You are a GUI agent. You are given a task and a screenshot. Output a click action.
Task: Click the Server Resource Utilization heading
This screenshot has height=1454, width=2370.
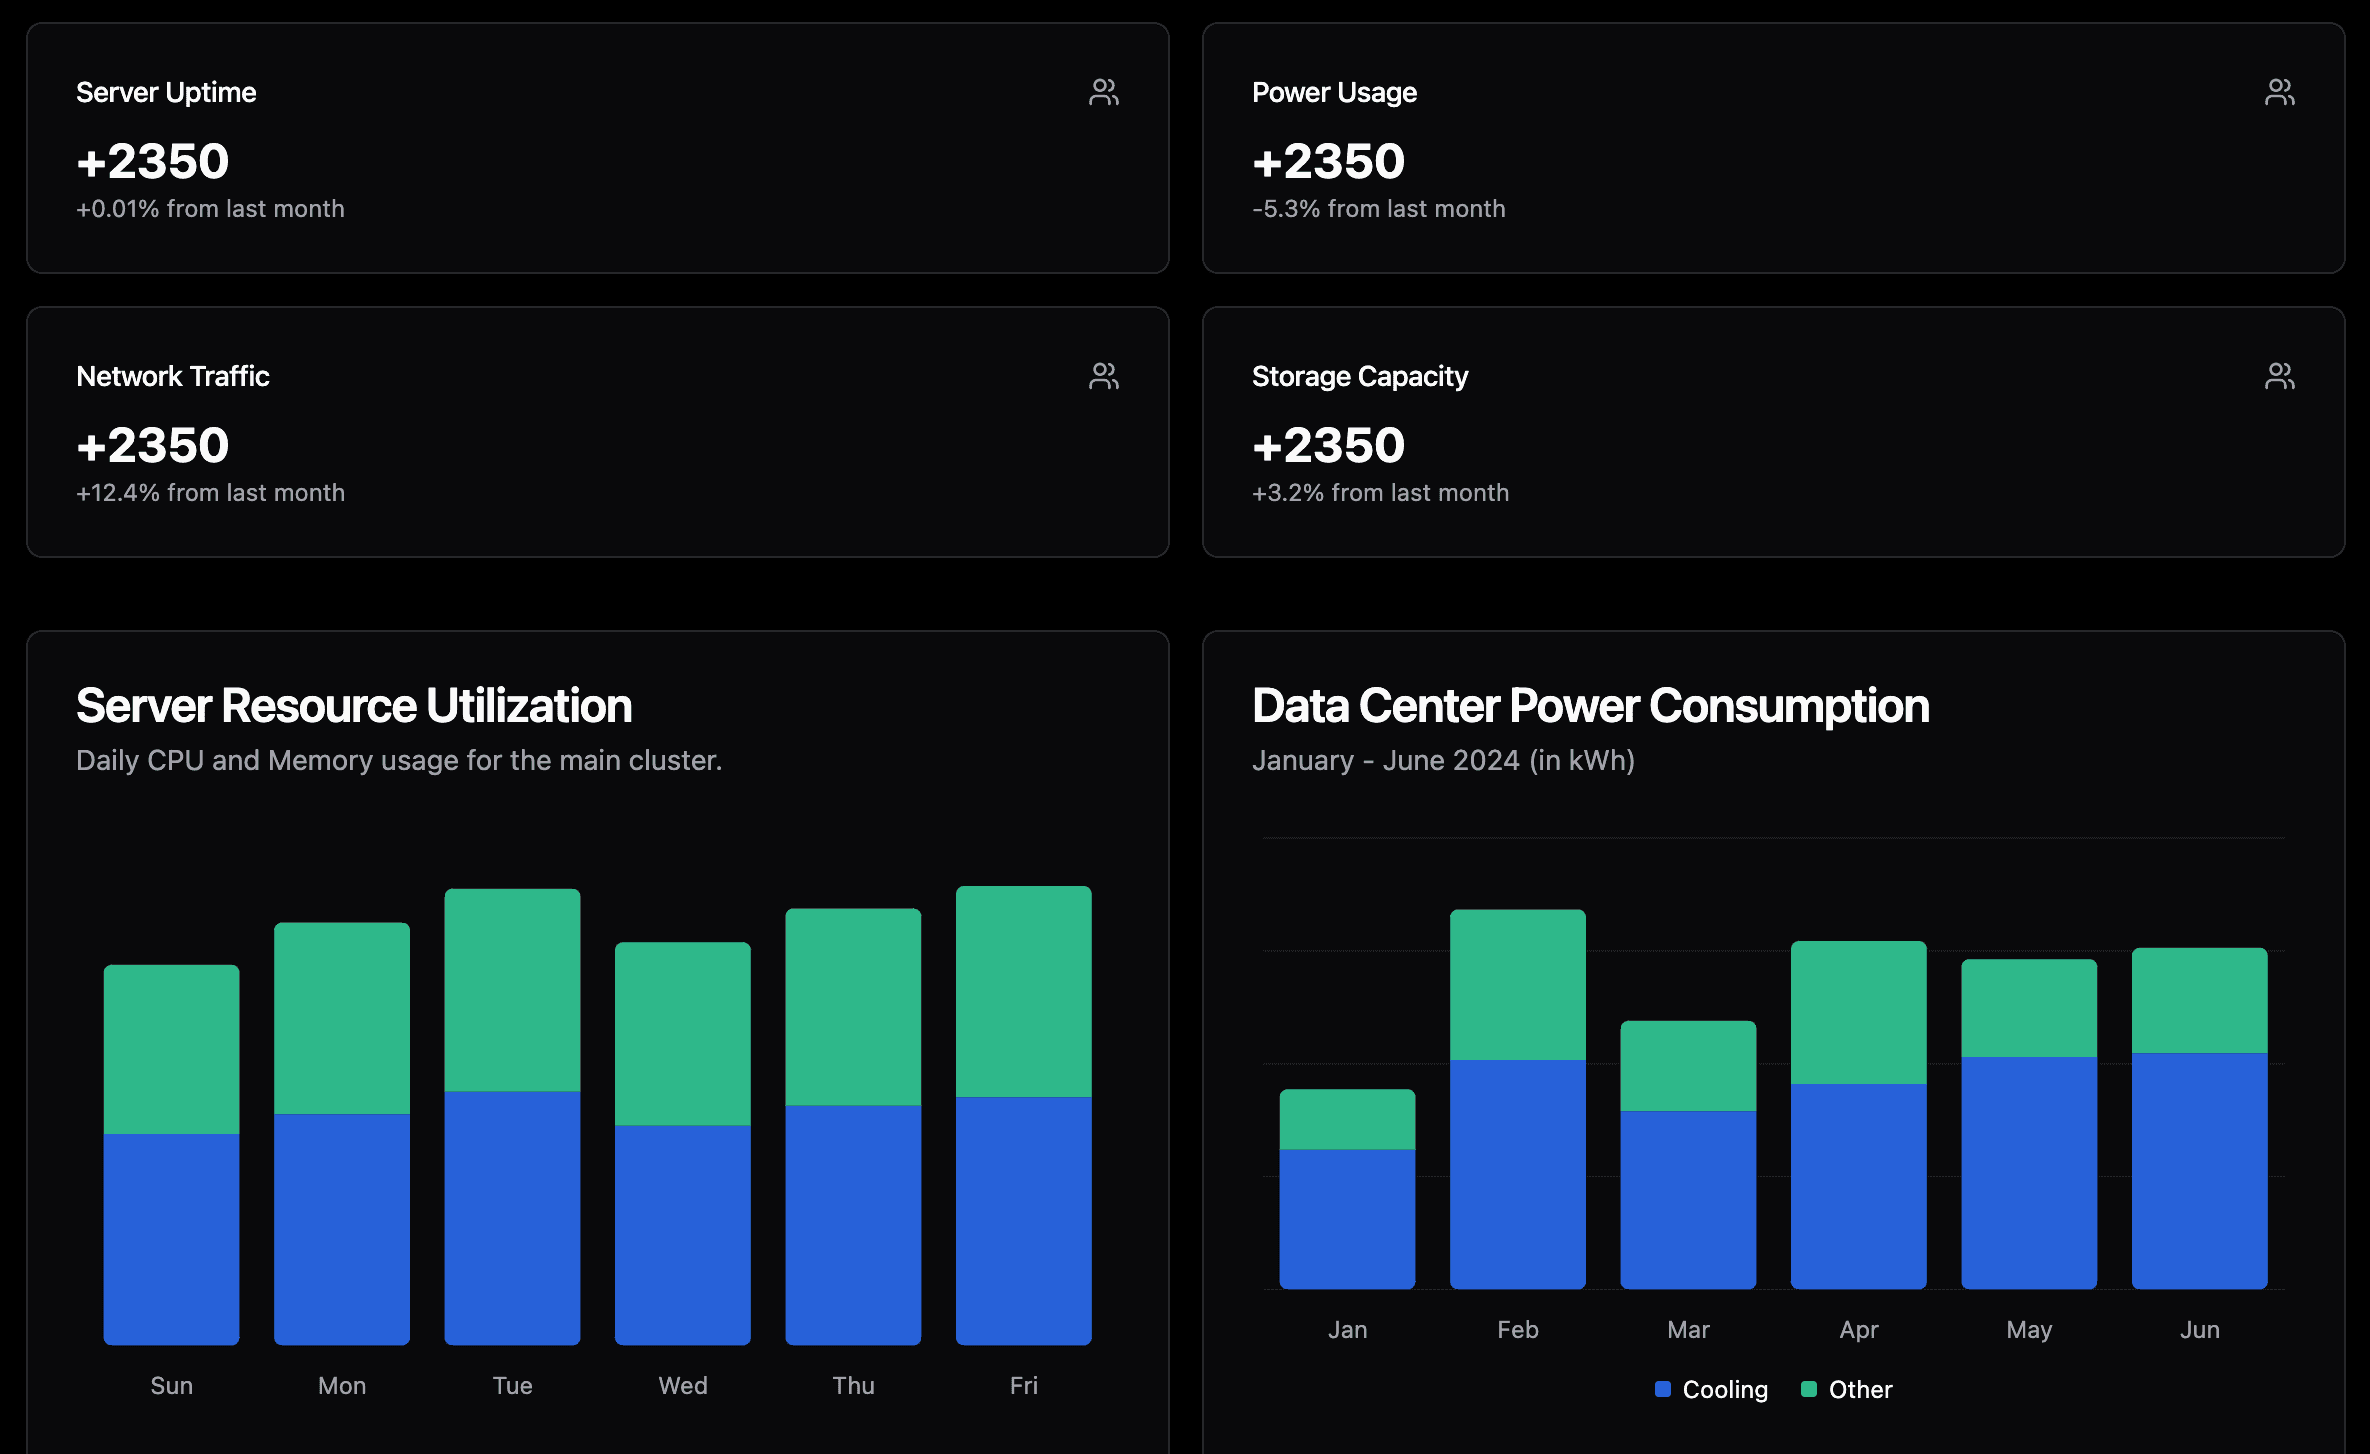(x=354, y=706)
